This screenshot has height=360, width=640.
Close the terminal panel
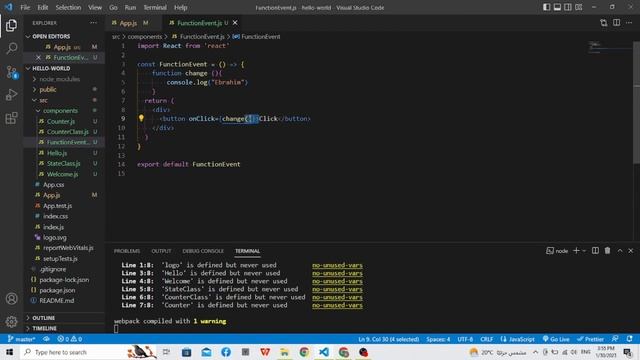click(x=631, y=251)
